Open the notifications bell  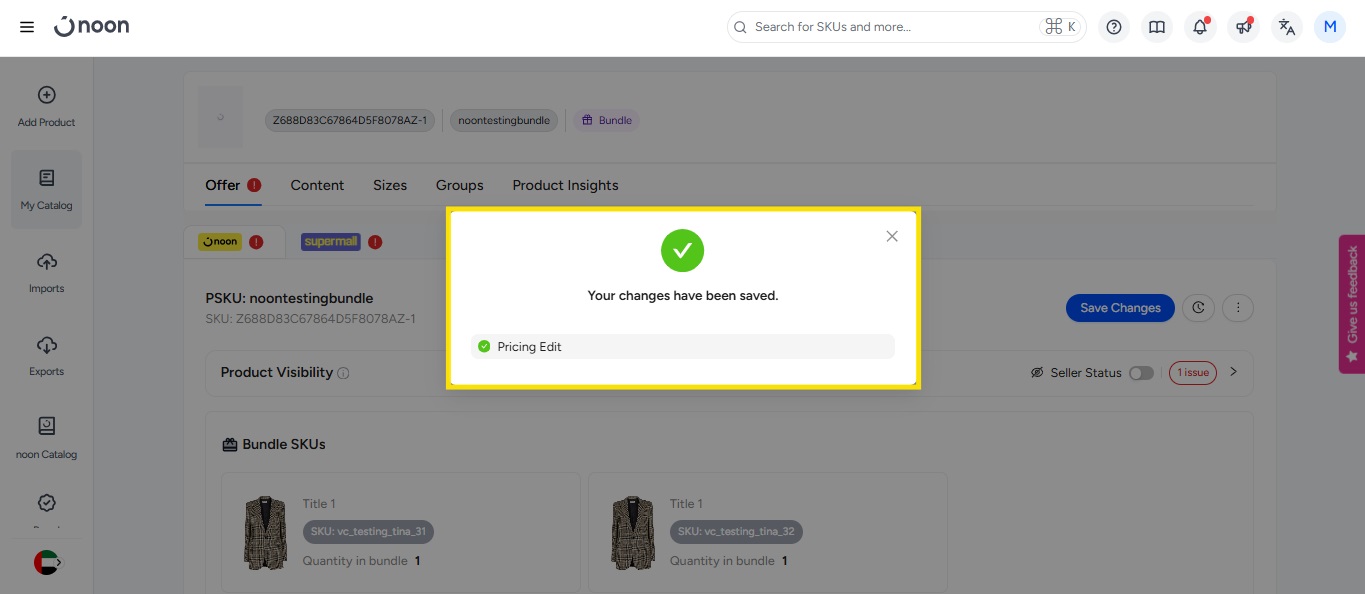coord(1200,27)
